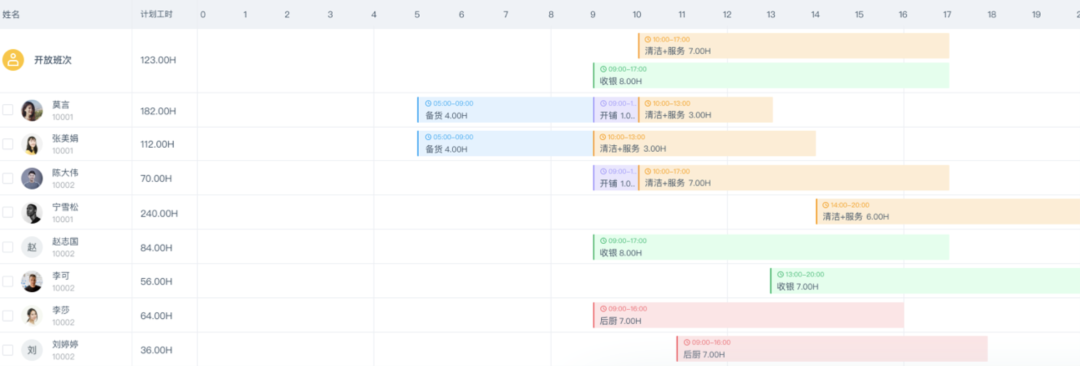Click the 姓名 column header

[11, 14]
